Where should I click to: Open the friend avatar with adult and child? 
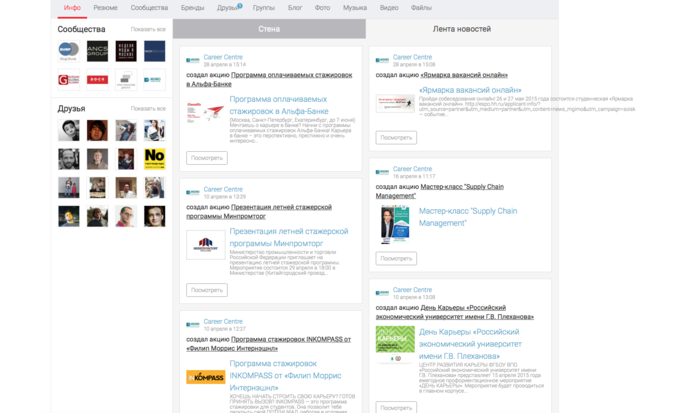[69, 187]
